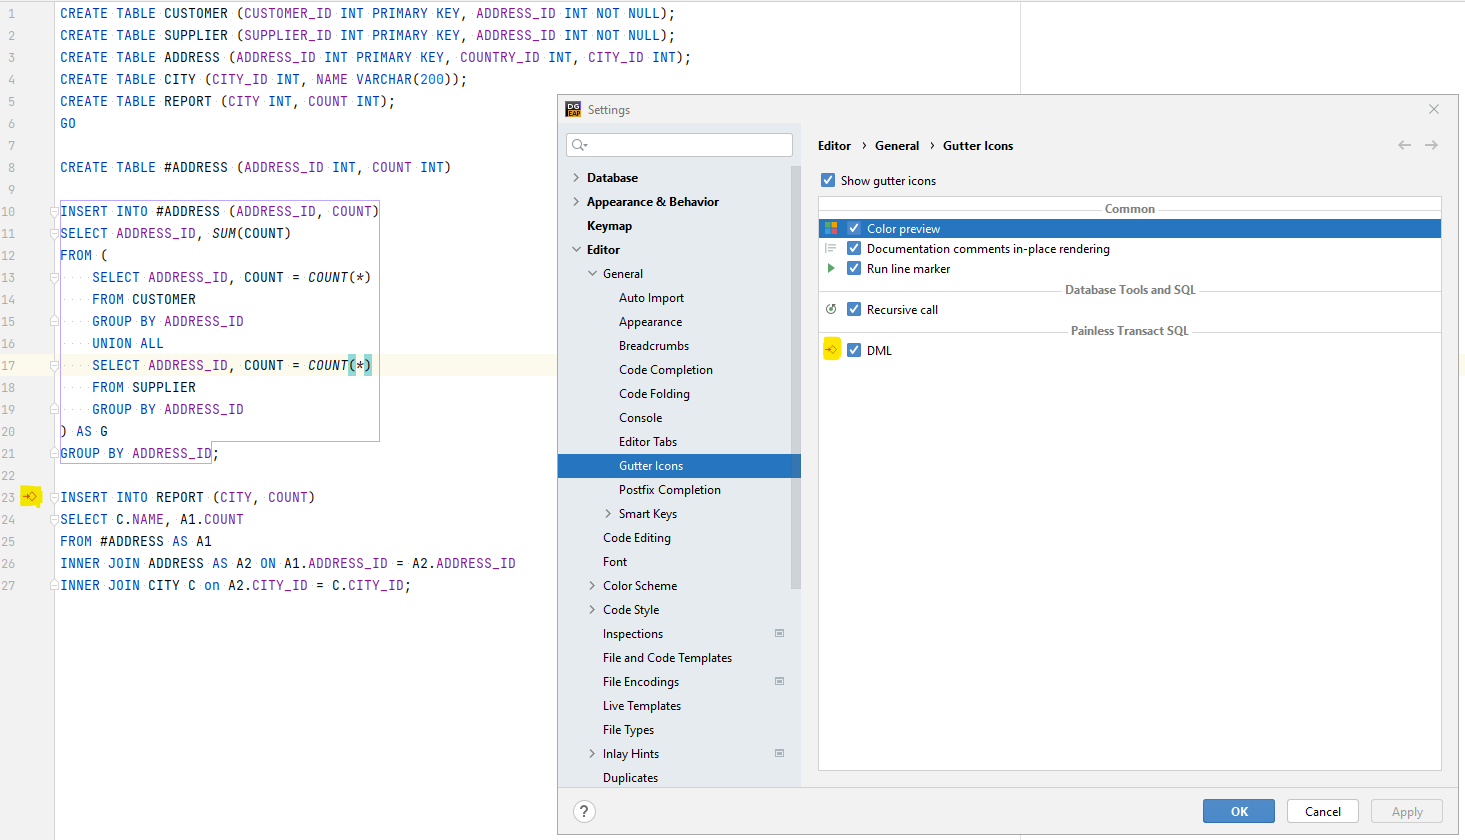Click the back navigation arrow in Settings
The height and width of the screenshot is (840, 1465).
point(1404,145)
